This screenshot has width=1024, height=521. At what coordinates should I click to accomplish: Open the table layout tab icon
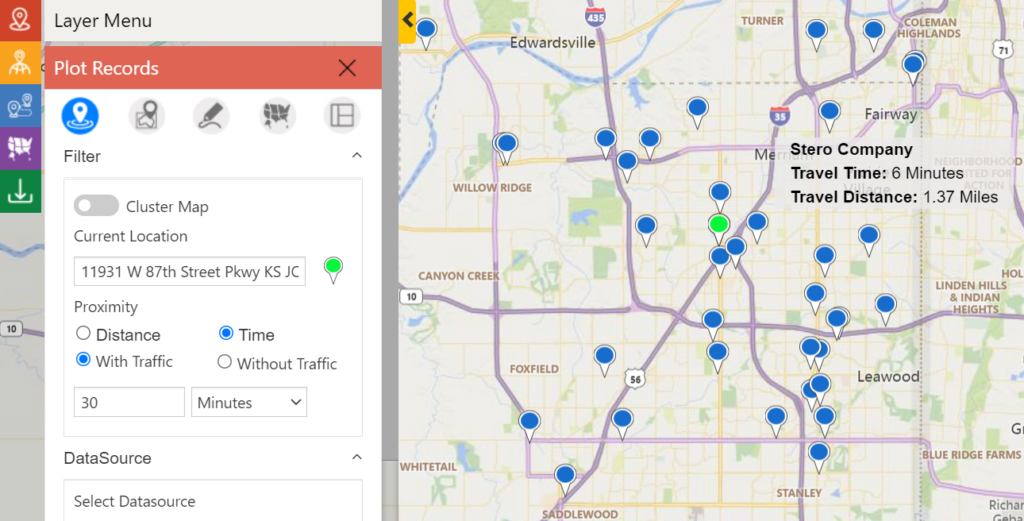point(341,115)
